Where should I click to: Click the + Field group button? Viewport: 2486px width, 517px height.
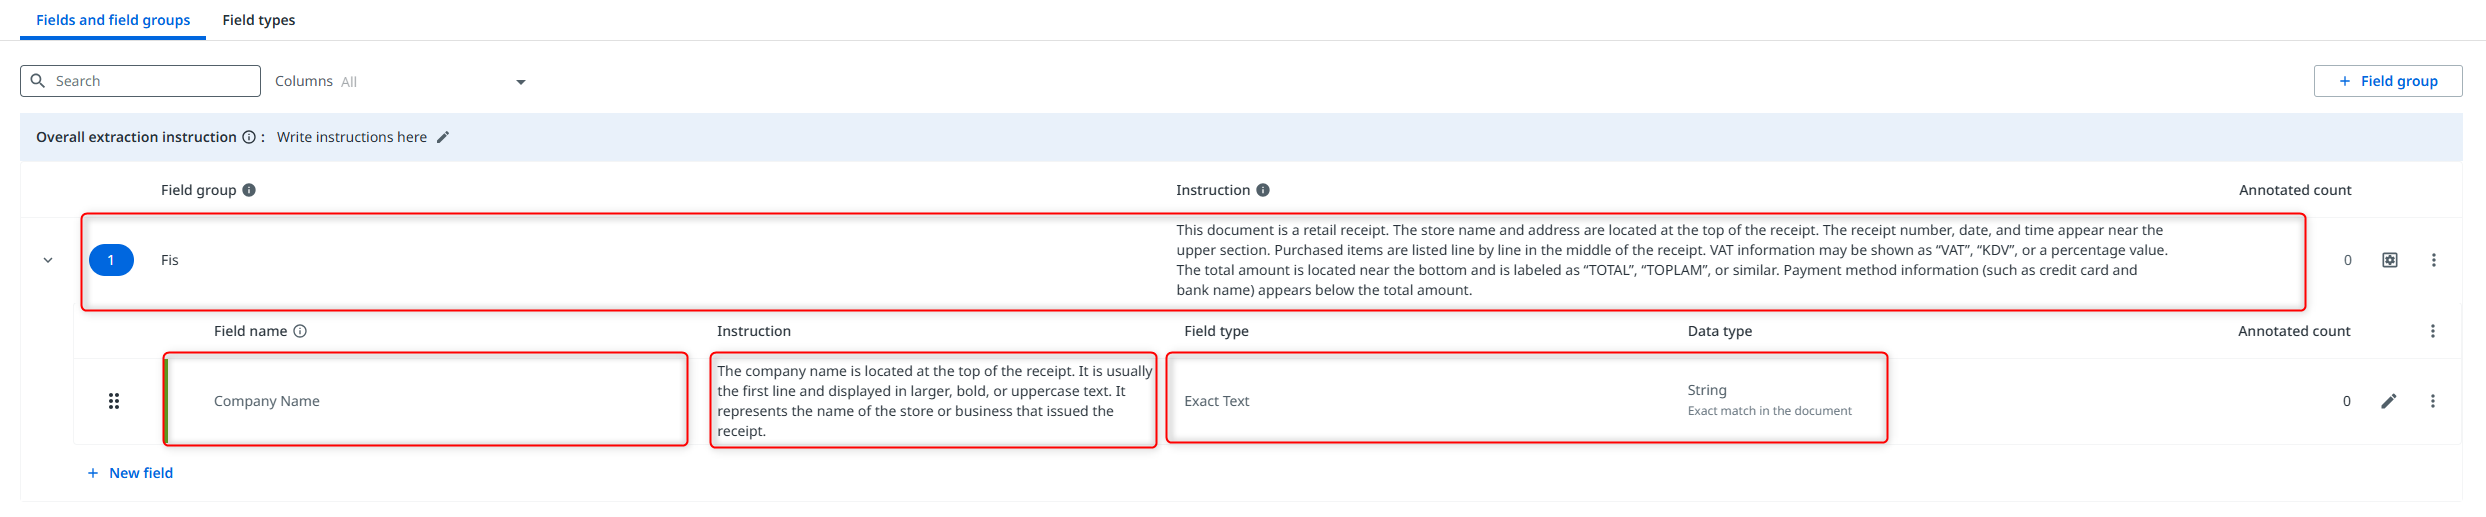[2388, 81]
